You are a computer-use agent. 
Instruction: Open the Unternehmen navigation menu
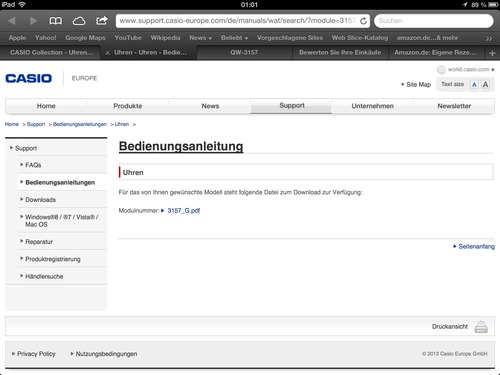point(373,106)
